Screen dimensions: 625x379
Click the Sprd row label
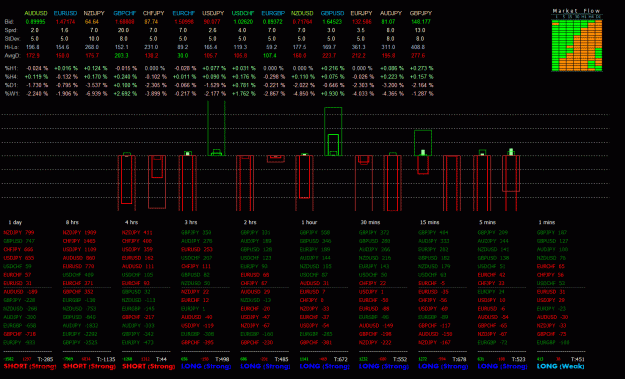pyautogui.click(x=11, y=30)
